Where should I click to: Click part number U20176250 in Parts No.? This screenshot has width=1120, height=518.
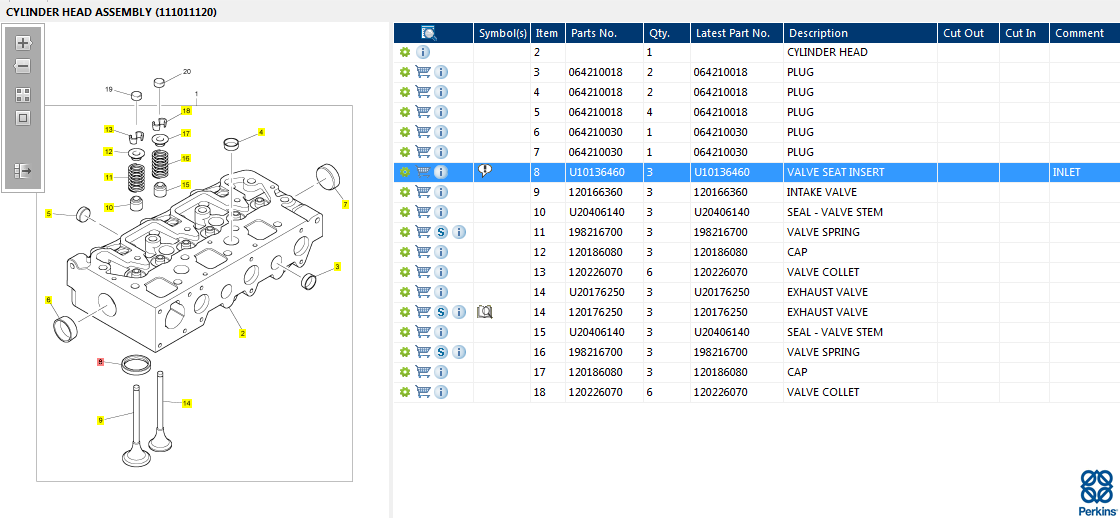[x=596, y=292]
